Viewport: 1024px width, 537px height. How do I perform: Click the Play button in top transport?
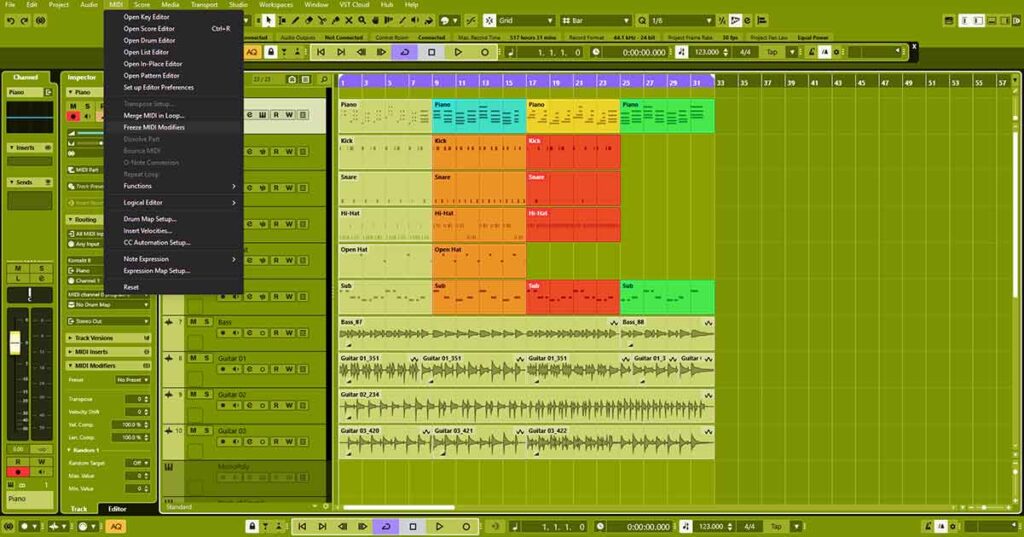[x=458, y=52]
